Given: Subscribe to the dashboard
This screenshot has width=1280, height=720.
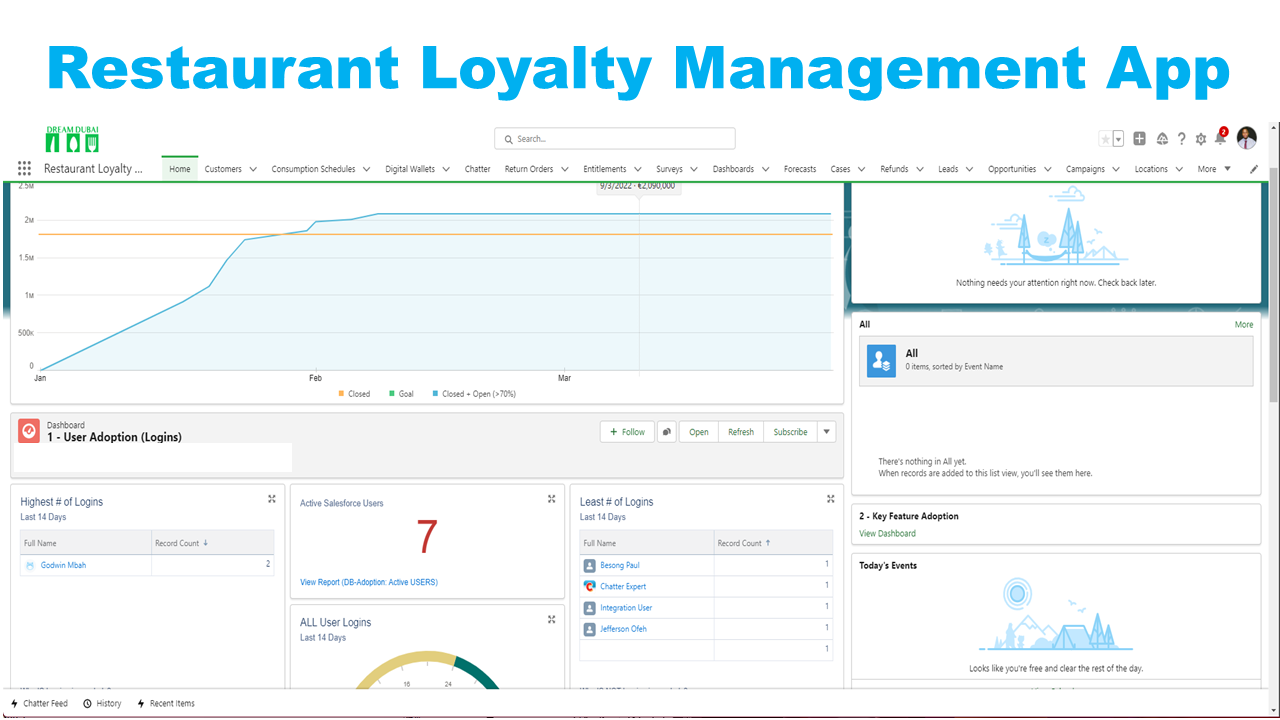Looking at the screenshot, I should coord(790,432).
